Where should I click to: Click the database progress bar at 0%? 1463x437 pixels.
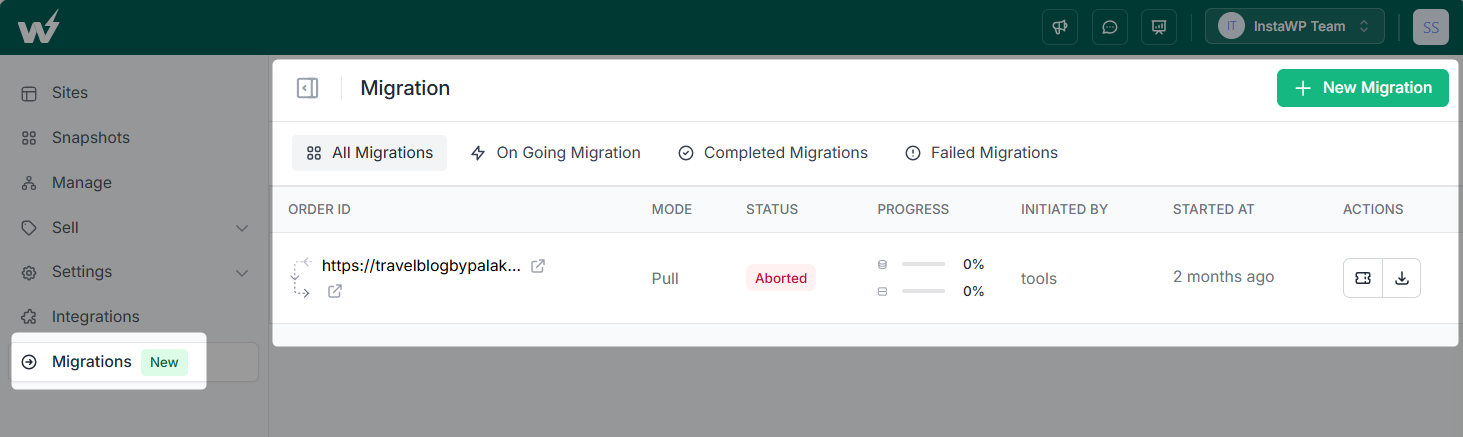[x=923, y=265]
